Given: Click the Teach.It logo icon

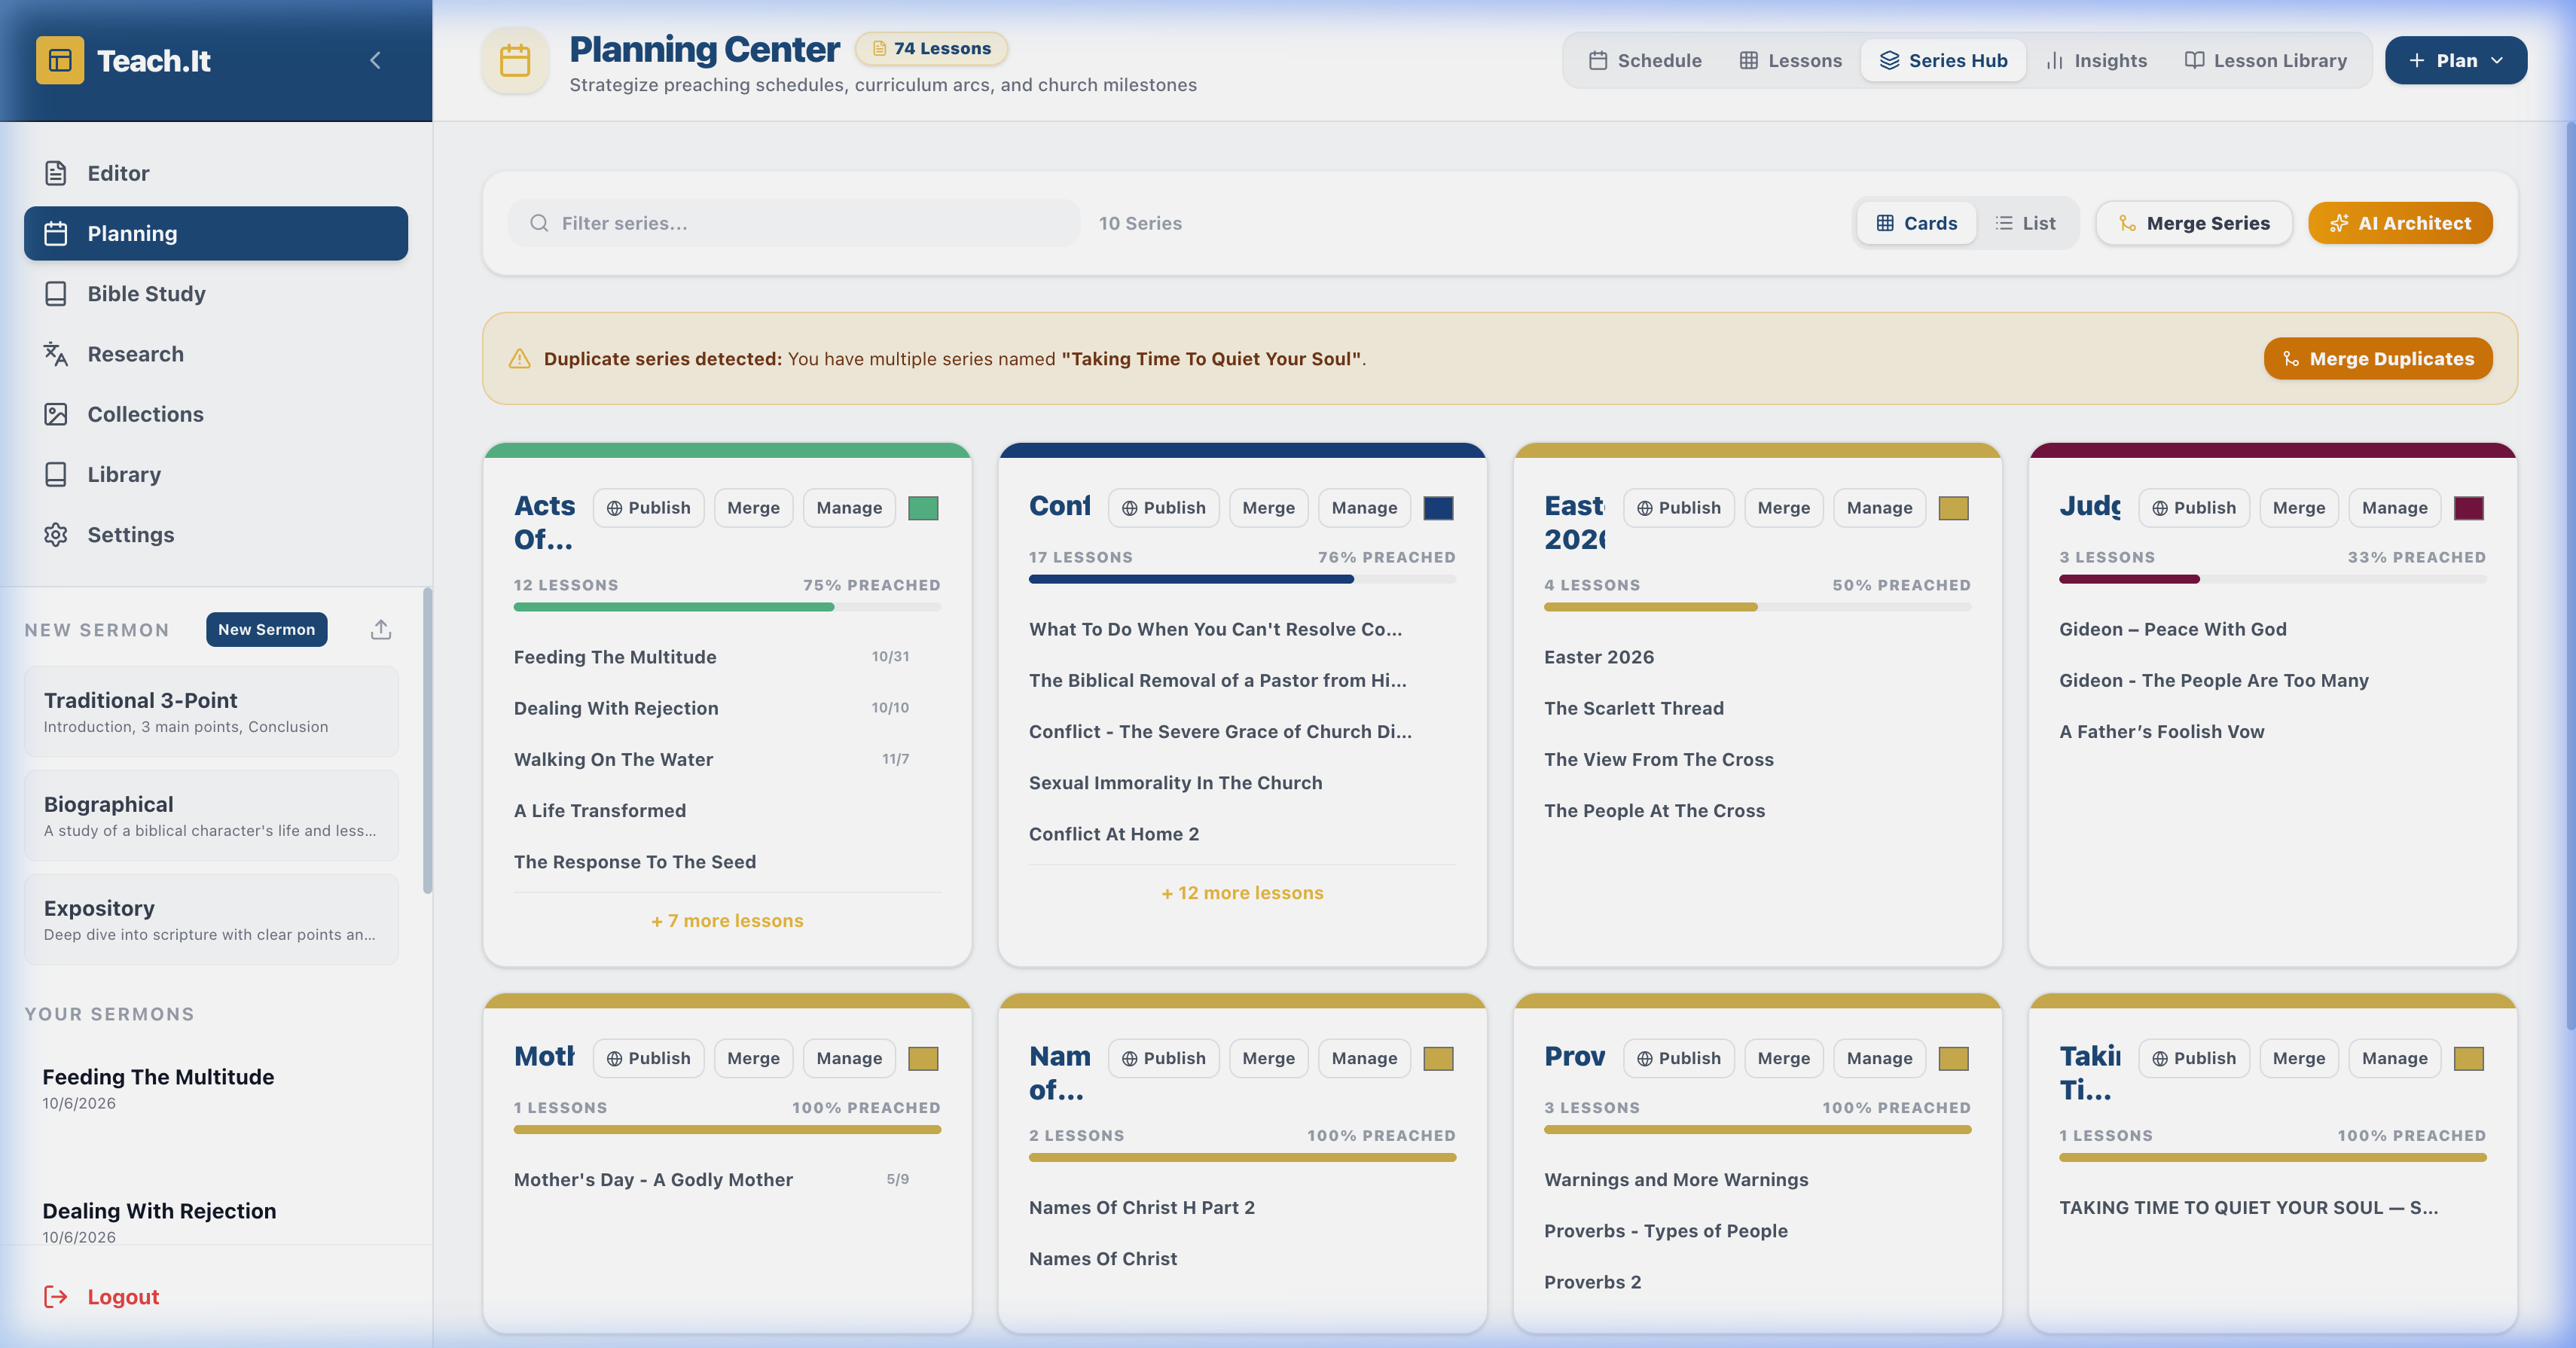Looking at the screenshot, I should (x=60, y=60).
